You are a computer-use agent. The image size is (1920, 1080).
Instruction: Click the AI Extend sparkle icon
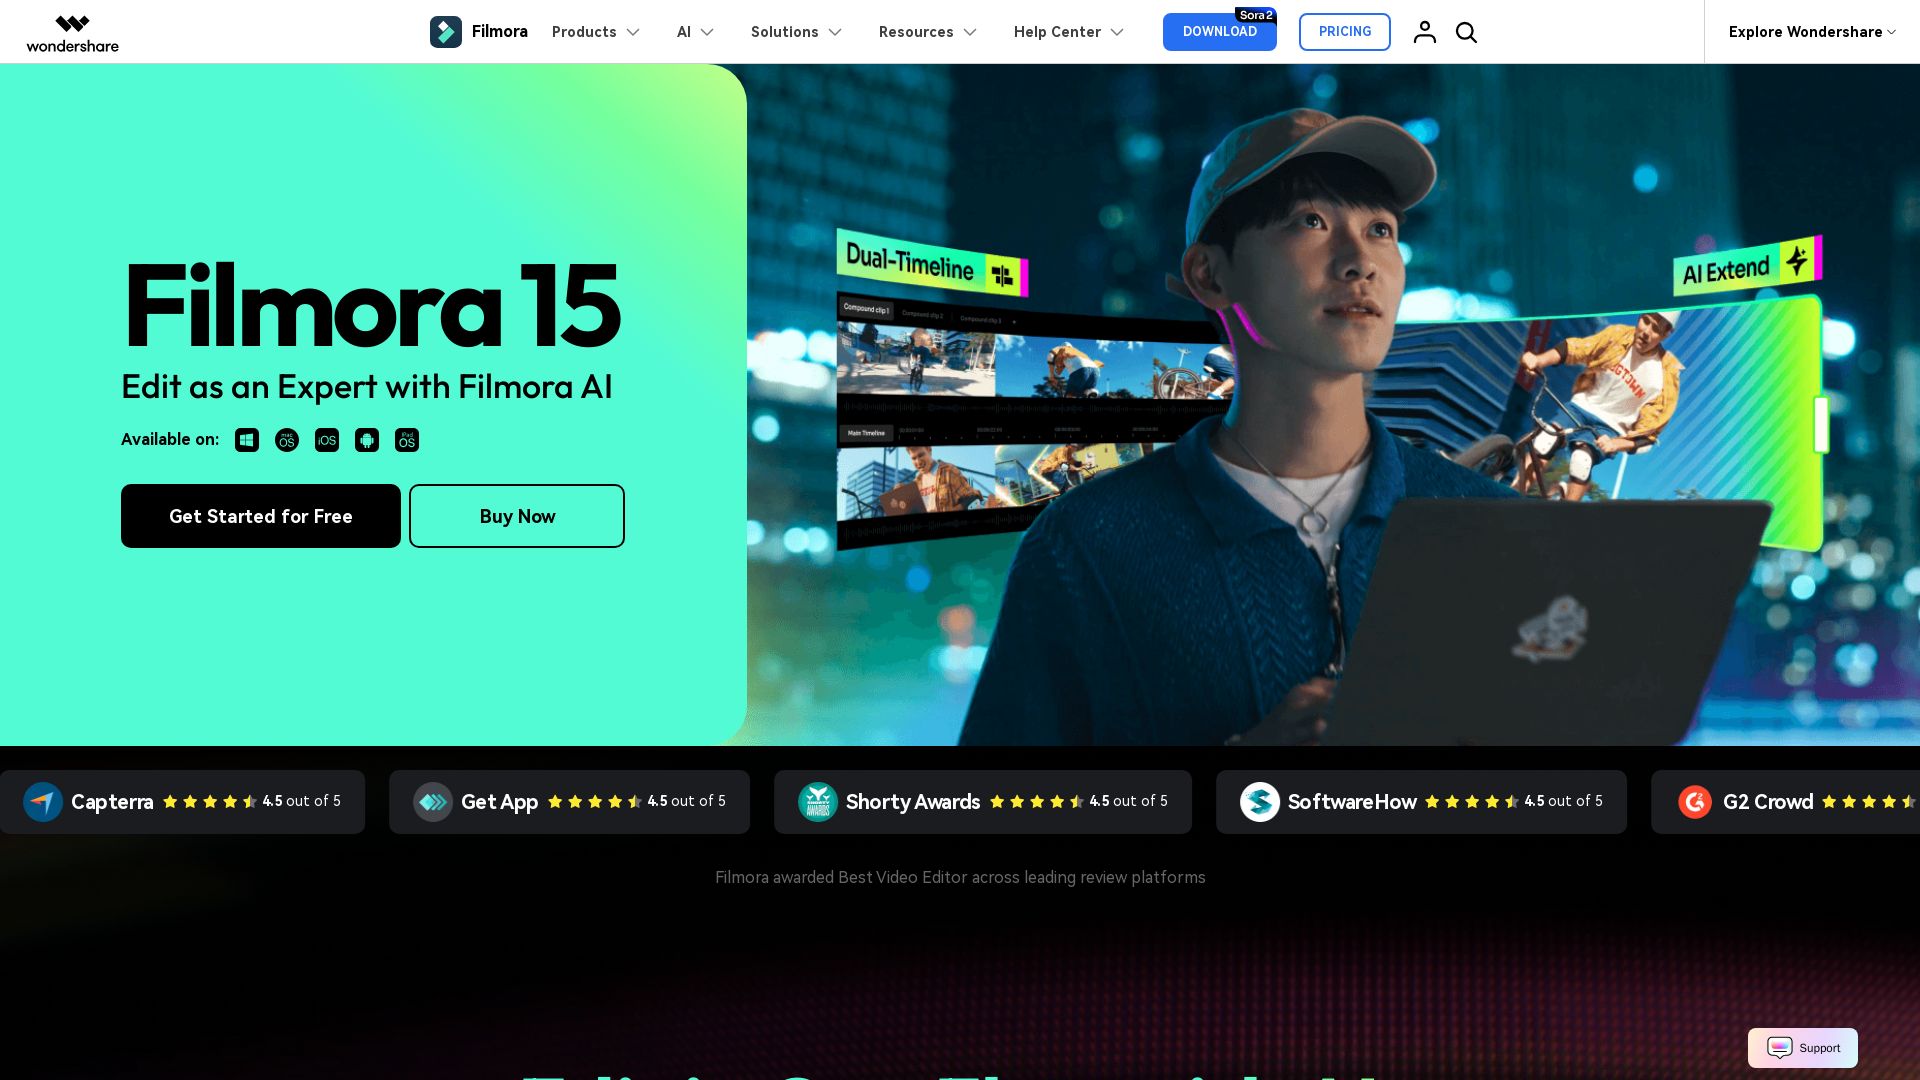pos(1797,260)
